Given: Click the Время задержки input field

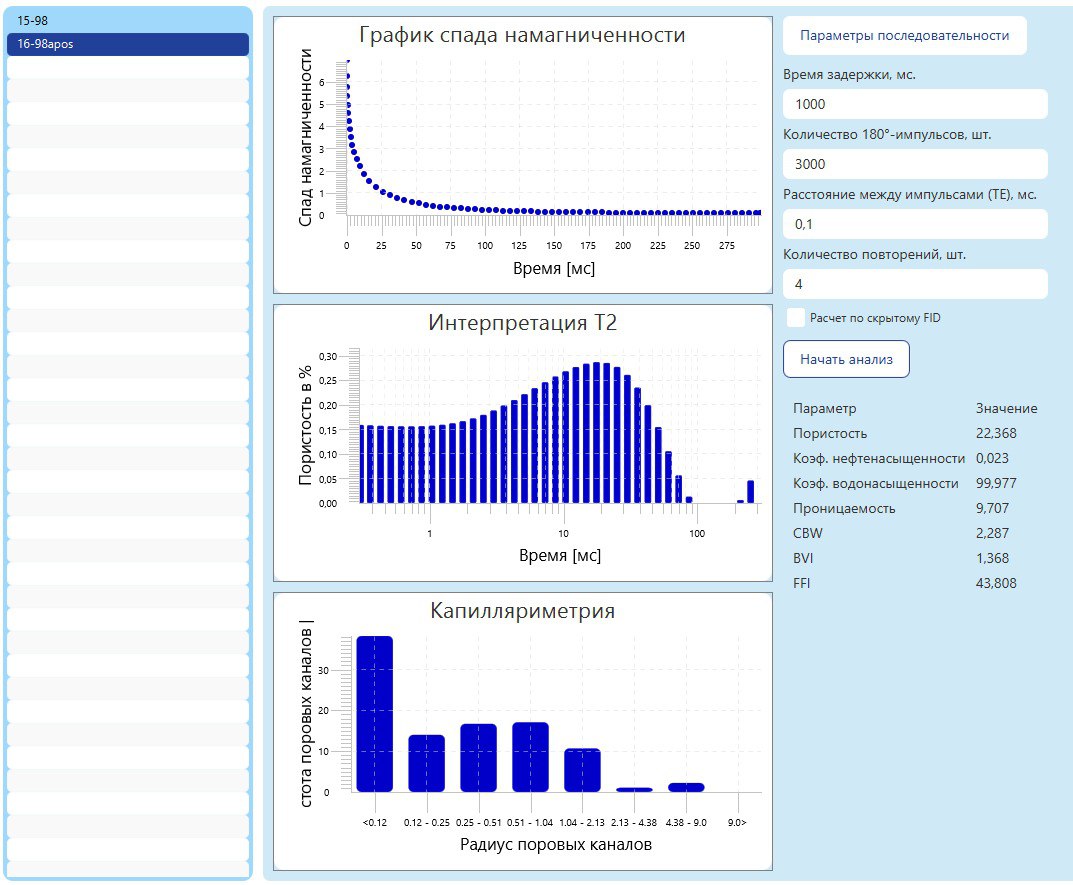Looking at the screenshot, I should point(915,104).
